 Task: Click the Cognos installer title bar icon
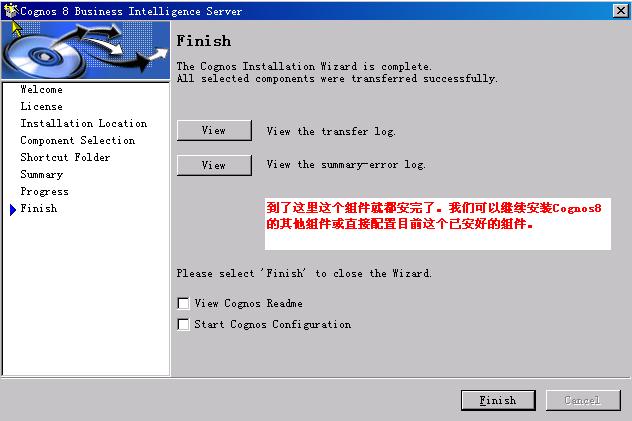(10, 10)
